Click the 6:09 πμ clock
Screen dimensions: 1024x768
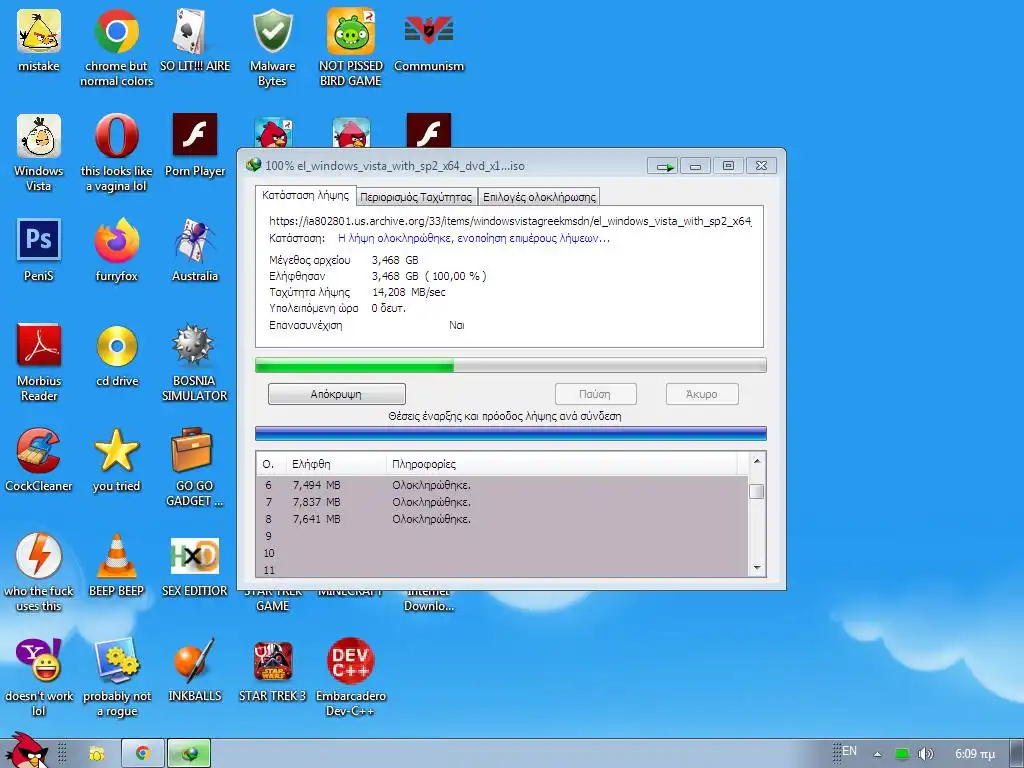pos(975,754)
